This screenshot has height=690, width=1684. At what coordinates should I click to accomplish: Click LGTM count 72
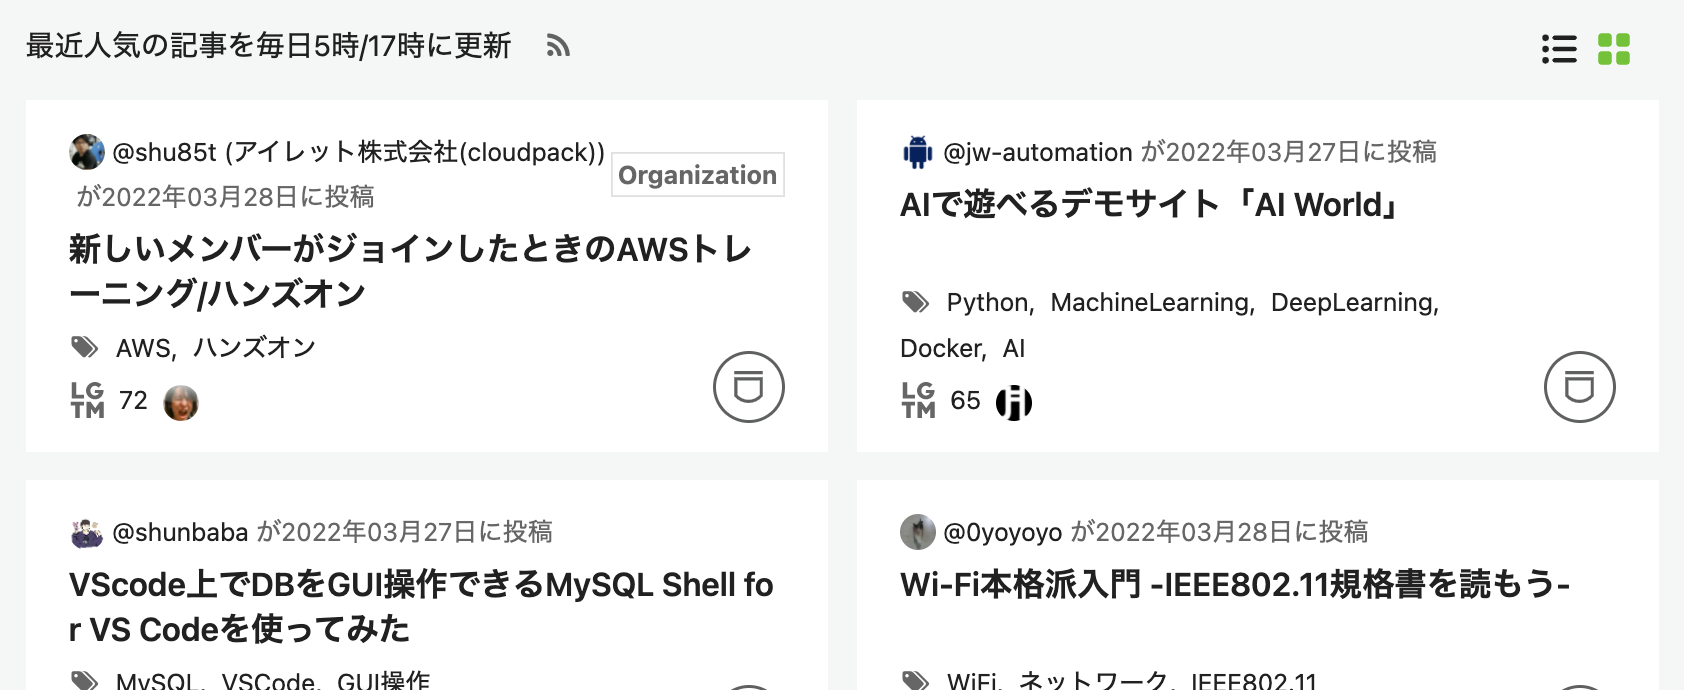(133, 401)
